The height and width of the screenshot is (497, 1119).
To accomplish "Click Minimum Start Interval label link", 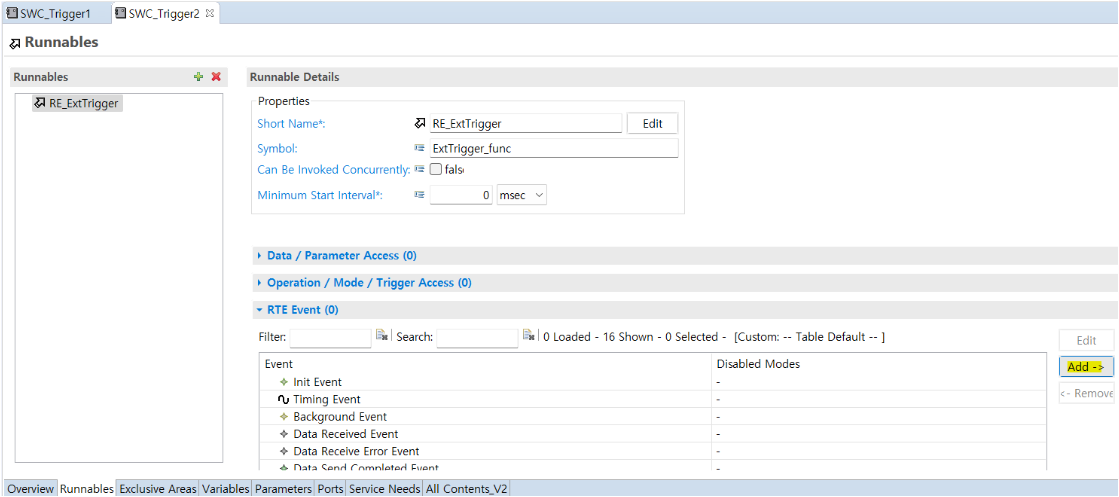I will [320, 195].
